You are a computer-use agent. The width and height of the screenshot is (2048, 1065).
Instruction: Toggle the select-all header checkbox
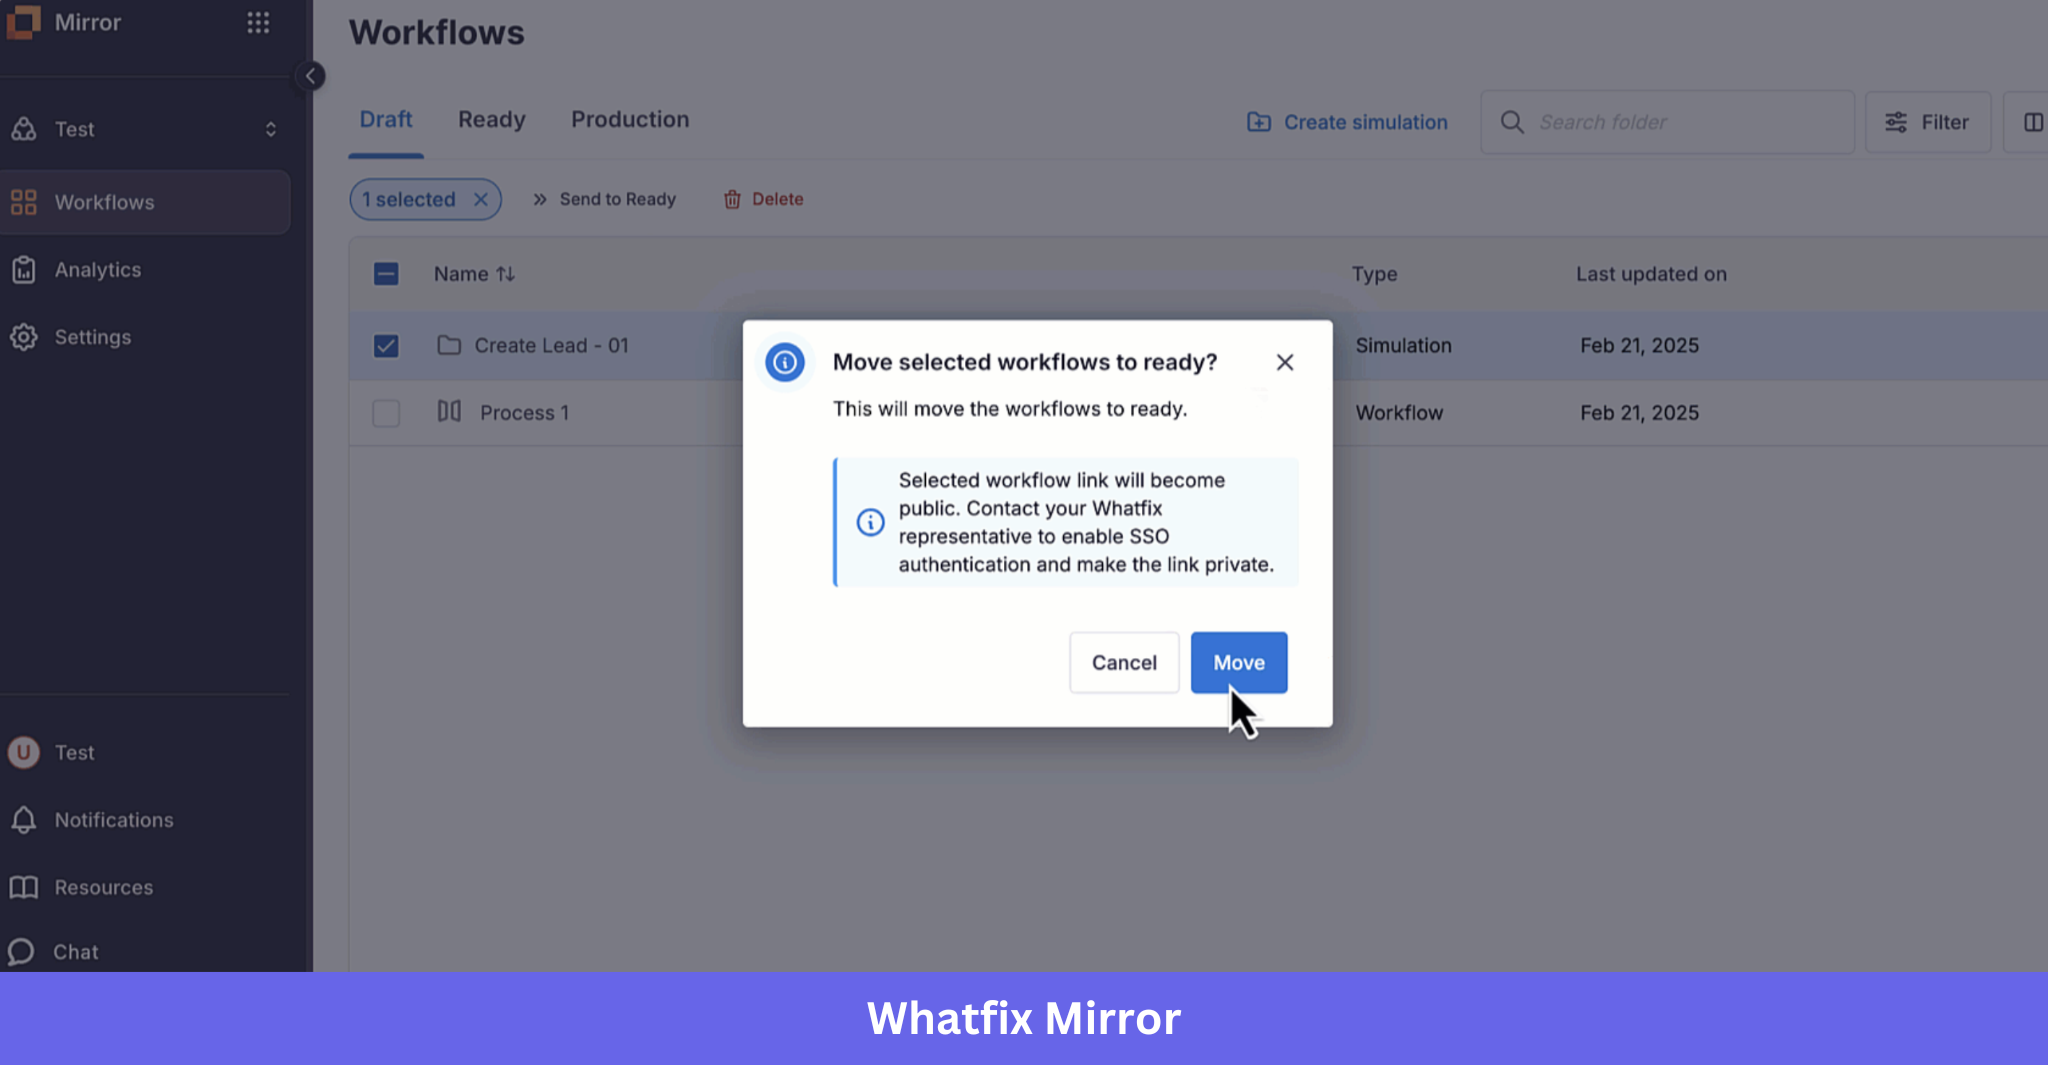[386, 274]
